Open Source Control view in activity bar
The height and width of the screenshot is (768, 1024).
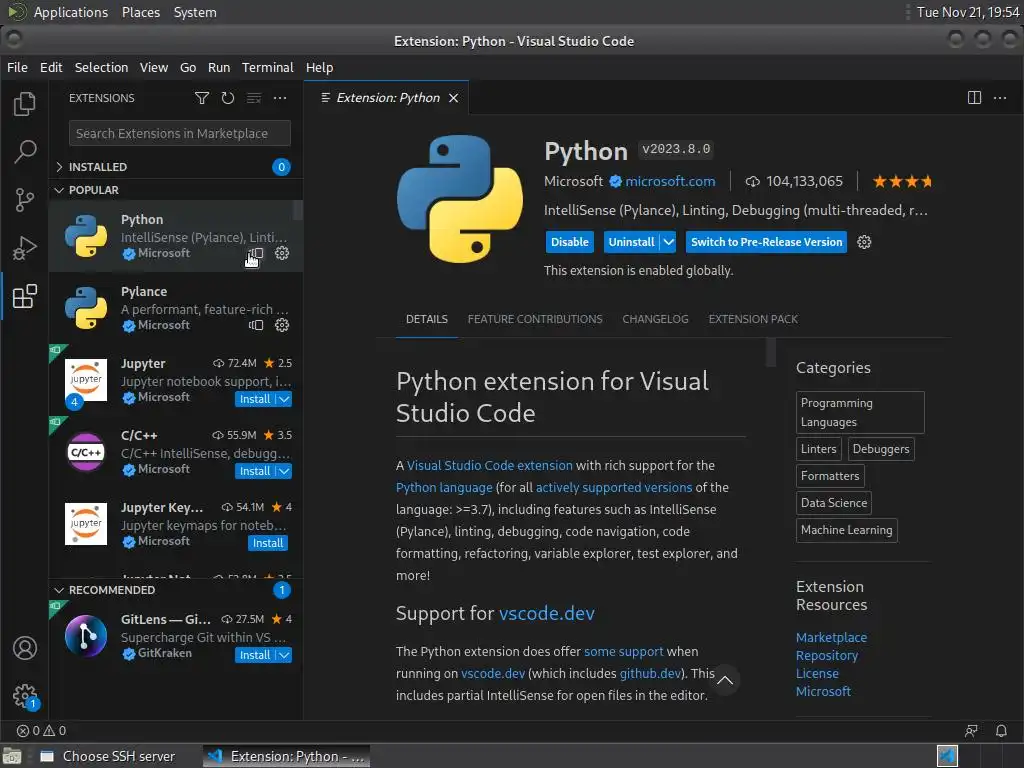tap(25, 200)
